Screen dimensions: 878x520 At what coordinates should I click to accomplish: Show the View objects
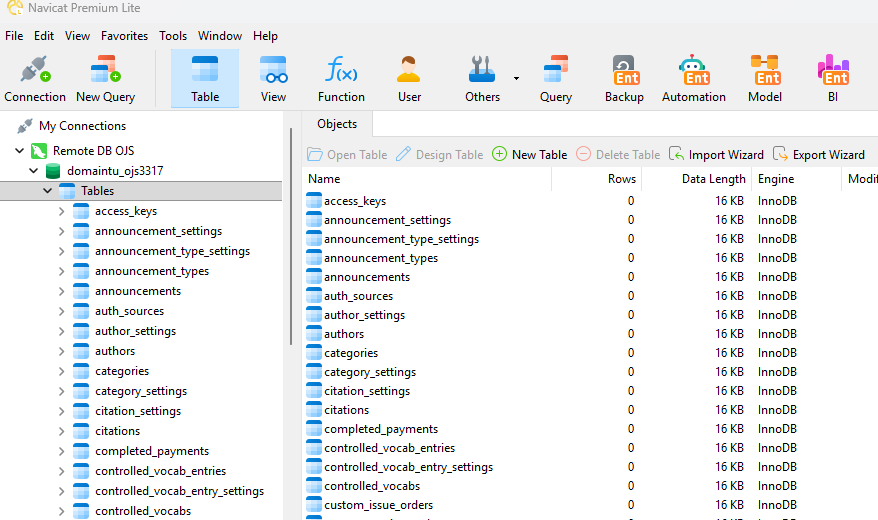pyautogui.click(x=273, y=79)
